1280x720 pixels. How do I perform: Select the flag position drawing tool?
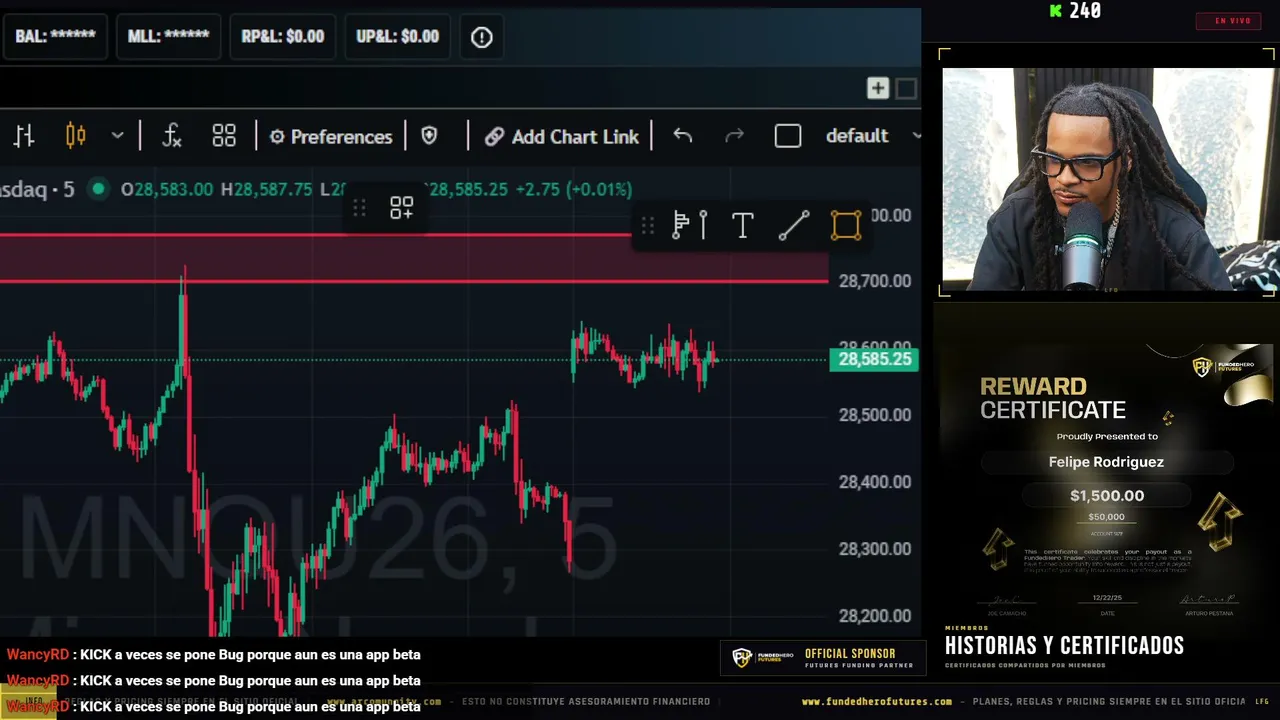[690, 225]
